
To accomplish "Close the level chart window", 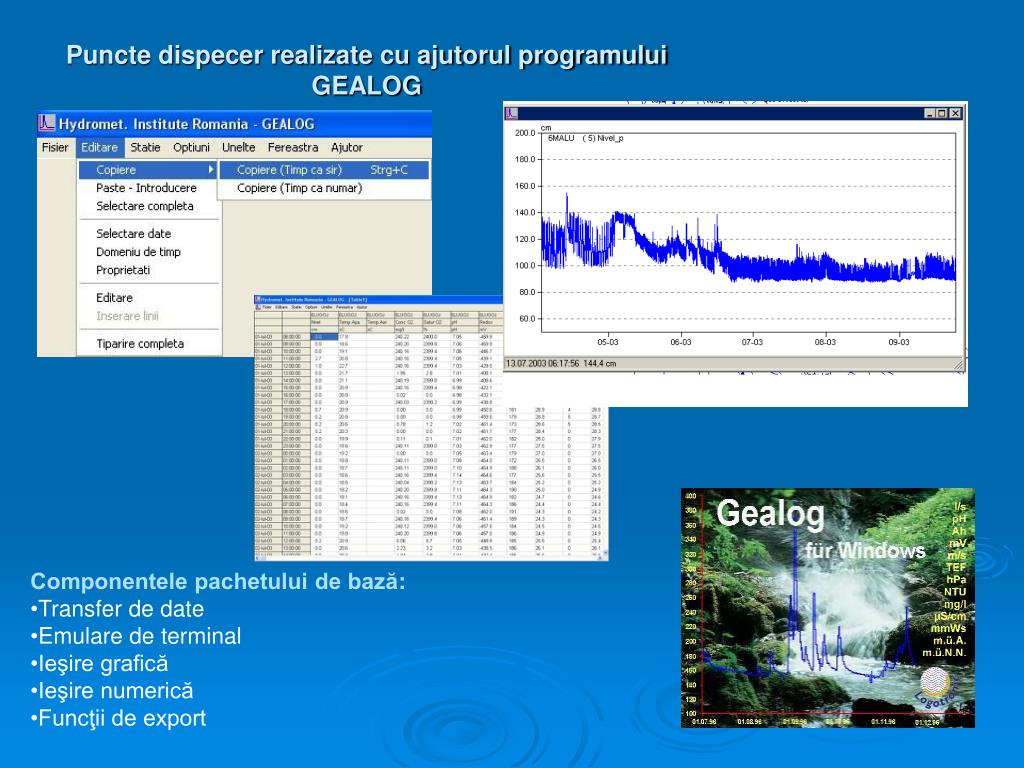I will pyautogui.click(x=955, y=114).
